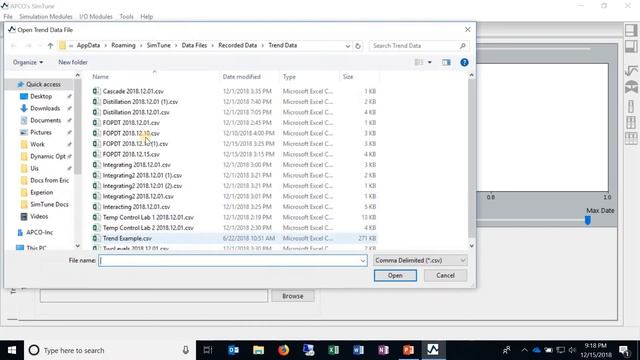Sort files by the Name column
This screenshot has width=640, height=360.
[100, 77]
